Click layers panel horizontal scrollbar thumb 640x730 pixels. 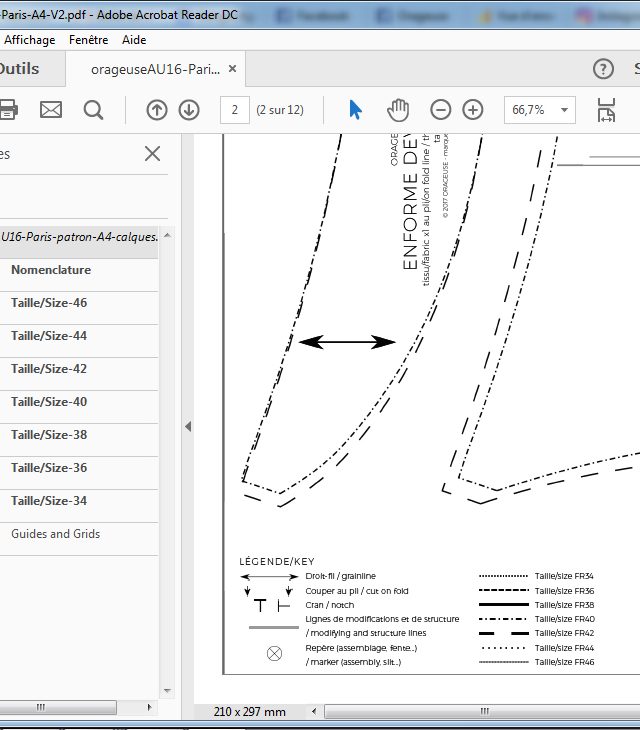(58, 707)
